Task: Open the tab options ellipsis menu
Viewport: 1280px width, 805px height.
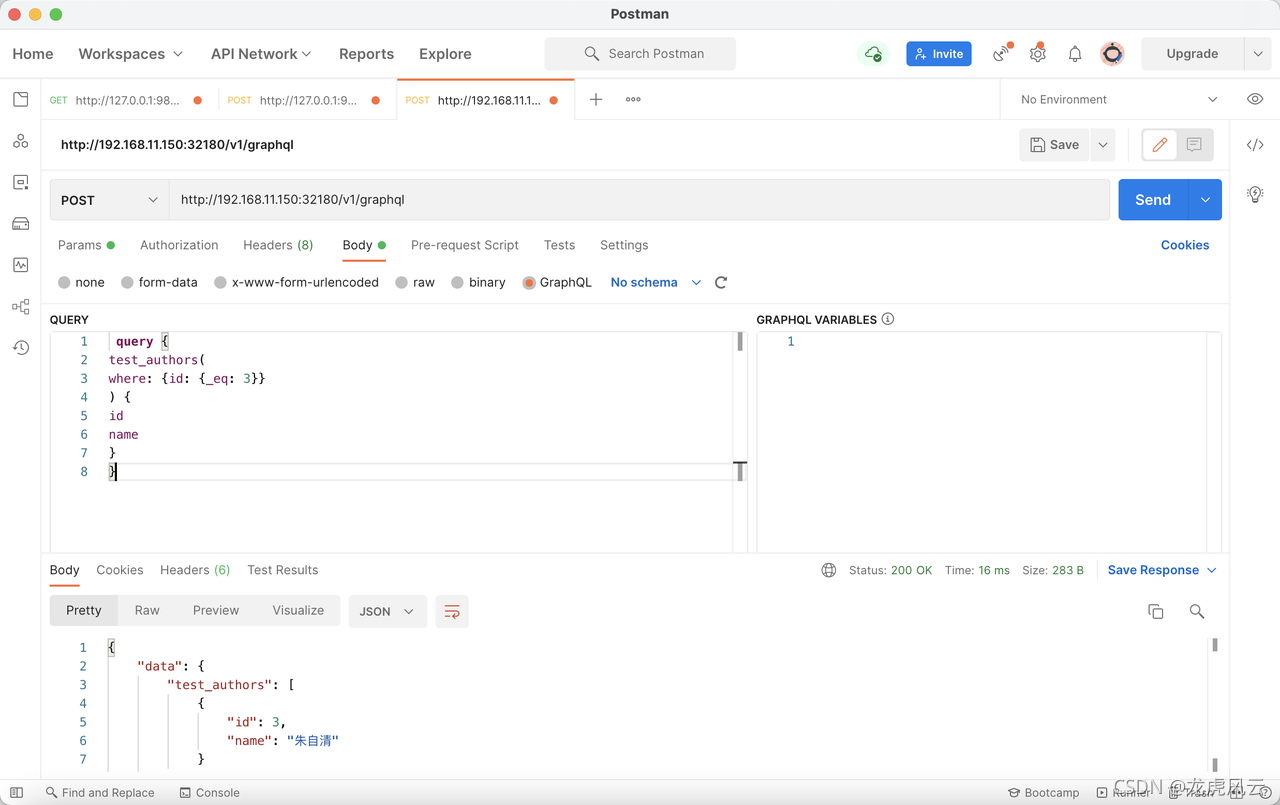Action: 633,99
